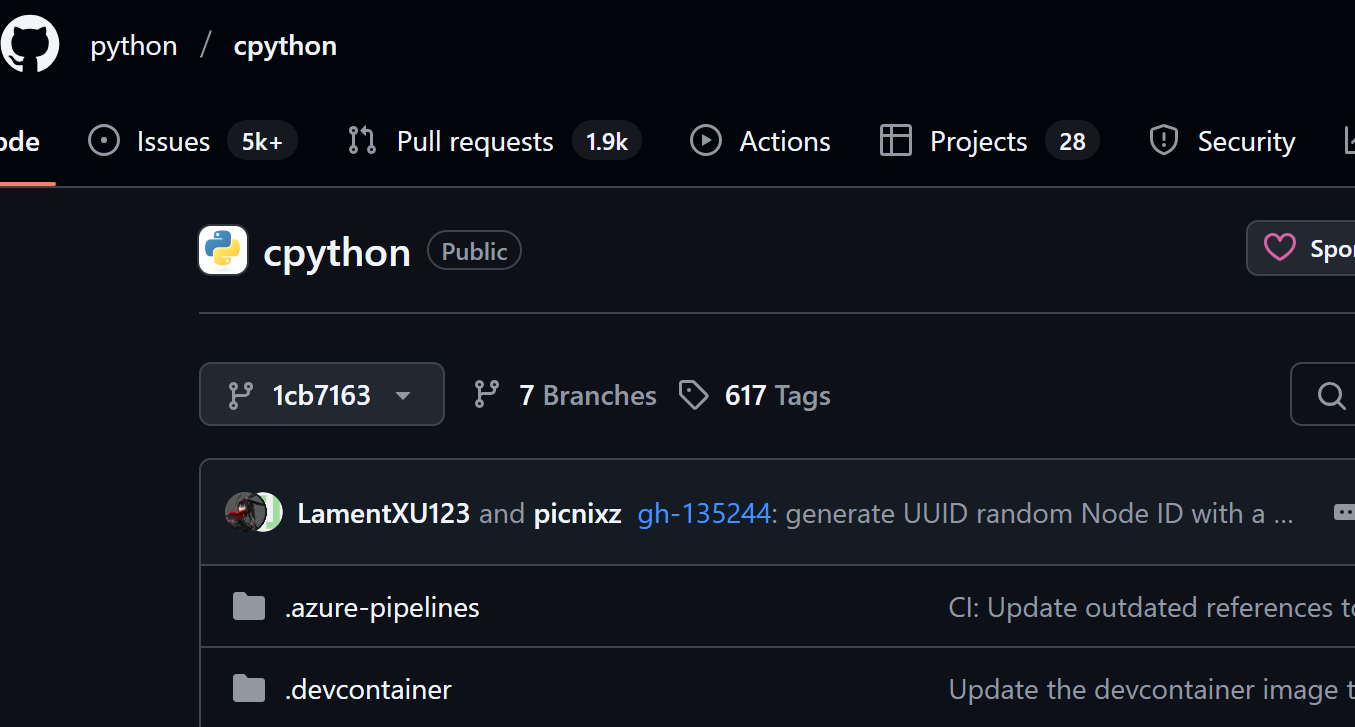This screenshot has height=727, width=1355.
Task: Click the .azure-pipelines folder icon
Action: coord(249,607)
